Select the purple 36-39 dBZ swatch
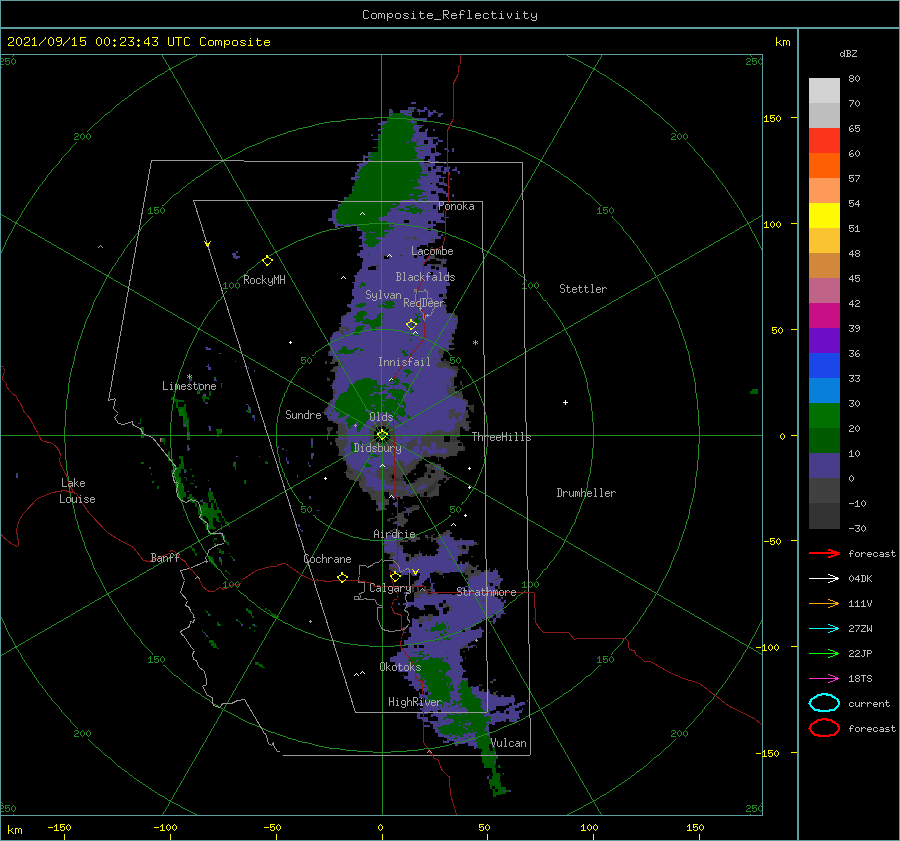Screen dimensions: 900x841 [824, 340]
